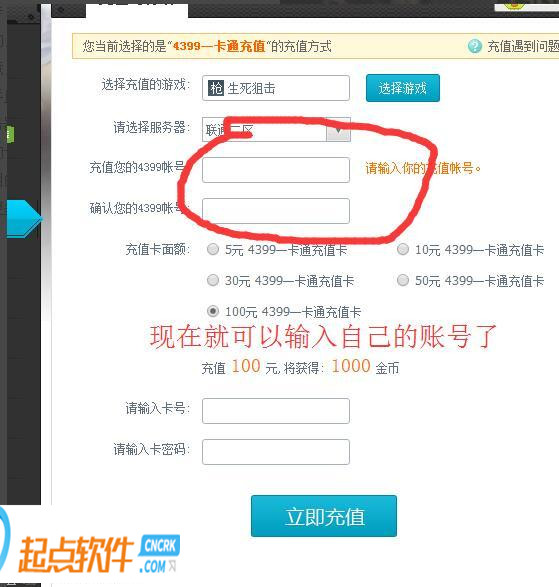
Task: Click the 生死狙击 game icon
Action: tap(216, 88)
